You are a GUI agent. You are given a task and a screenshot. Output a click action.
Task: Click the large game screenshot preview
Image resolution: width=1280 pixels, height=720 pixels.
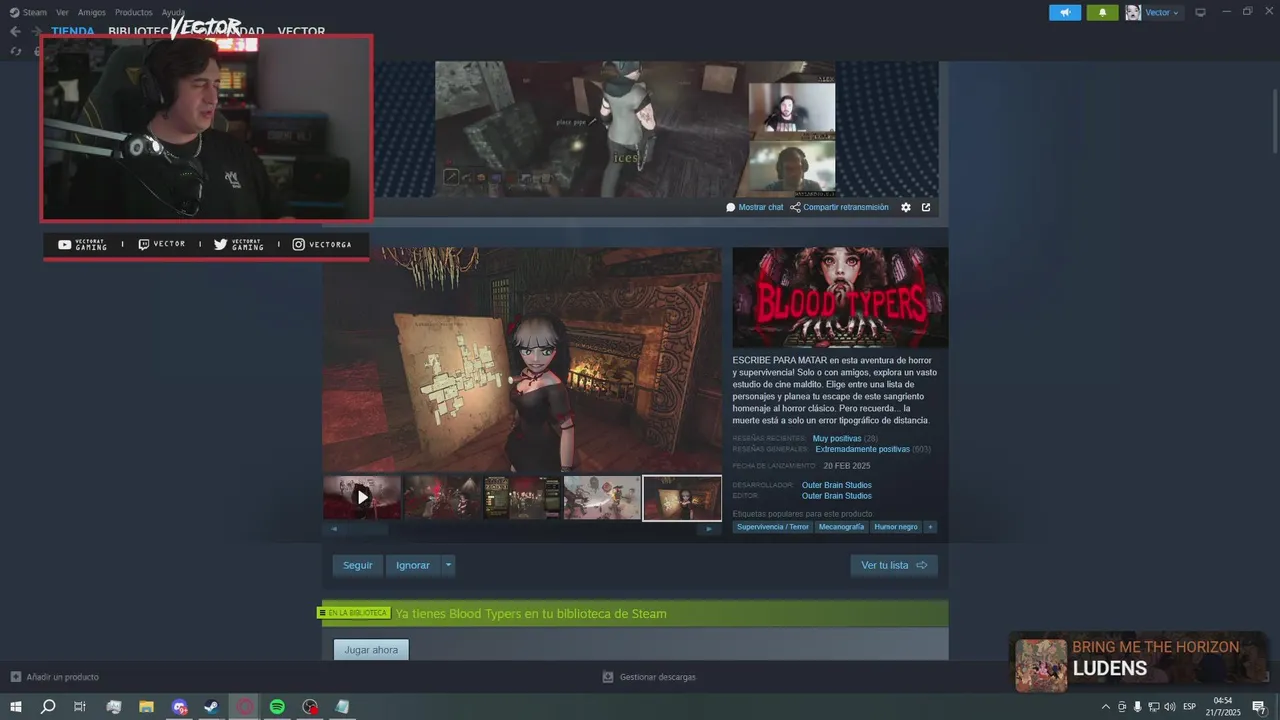tap(521, 360)
